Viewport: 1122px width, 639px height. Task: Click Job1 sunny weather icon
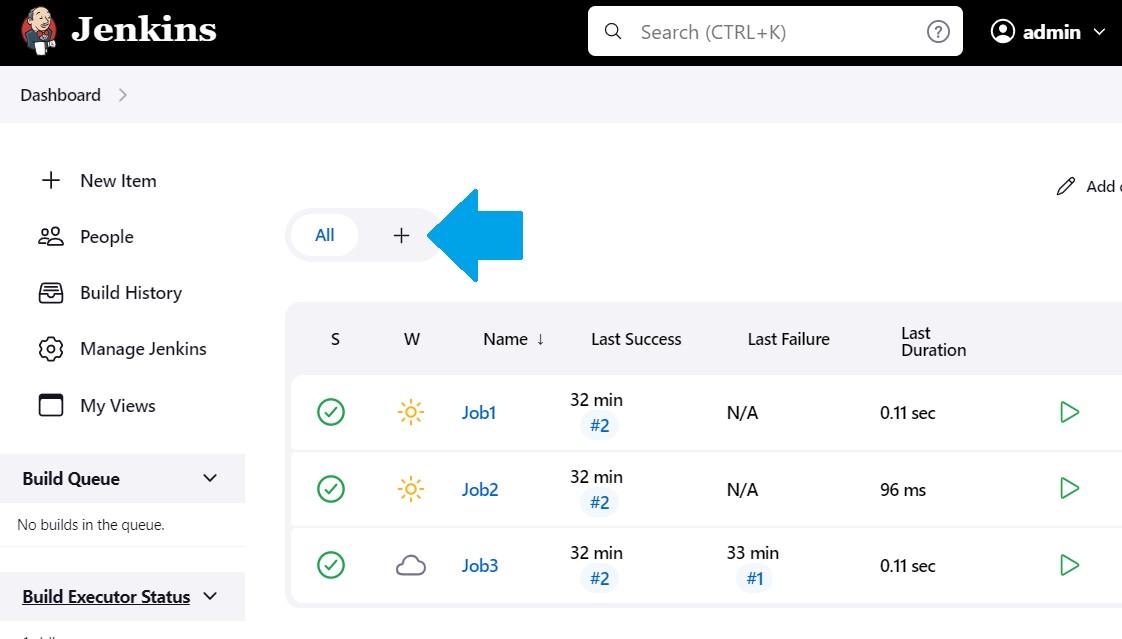pyautogui.click(x=411, y=412)
